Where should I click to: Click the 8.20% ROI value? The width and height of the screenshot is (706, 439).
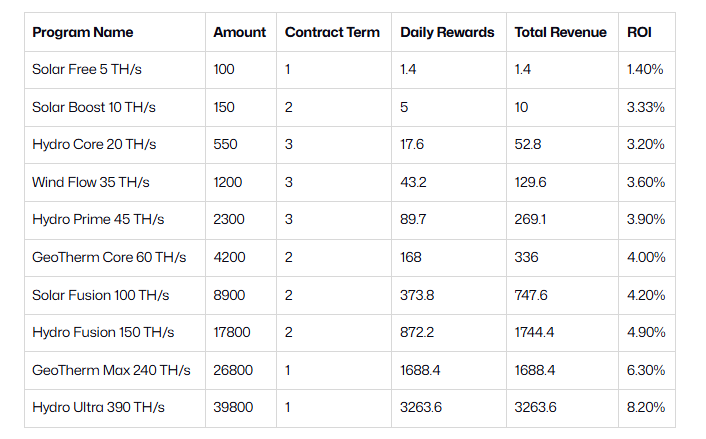point(646,407)
